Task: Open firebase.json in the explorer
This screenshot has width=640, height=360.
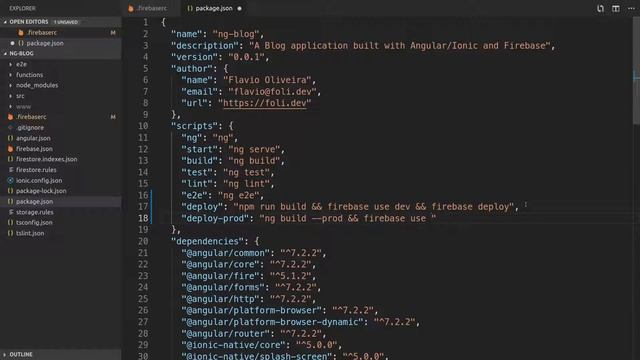Action: pyautogui.click(x=34, y=149)
